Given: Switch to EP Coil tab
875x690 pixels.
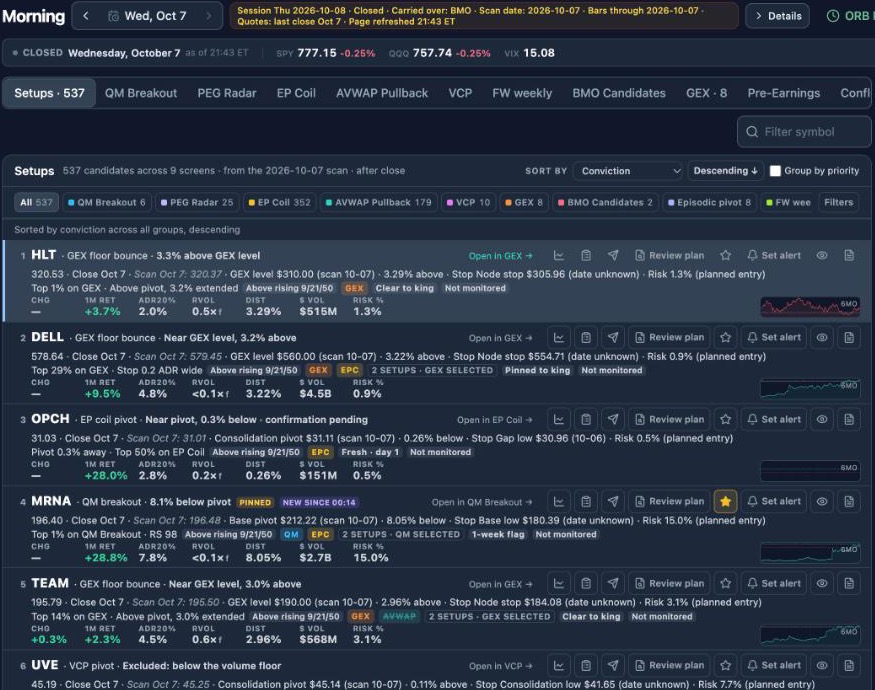Looking at the screenshot, I should (296, 93).
